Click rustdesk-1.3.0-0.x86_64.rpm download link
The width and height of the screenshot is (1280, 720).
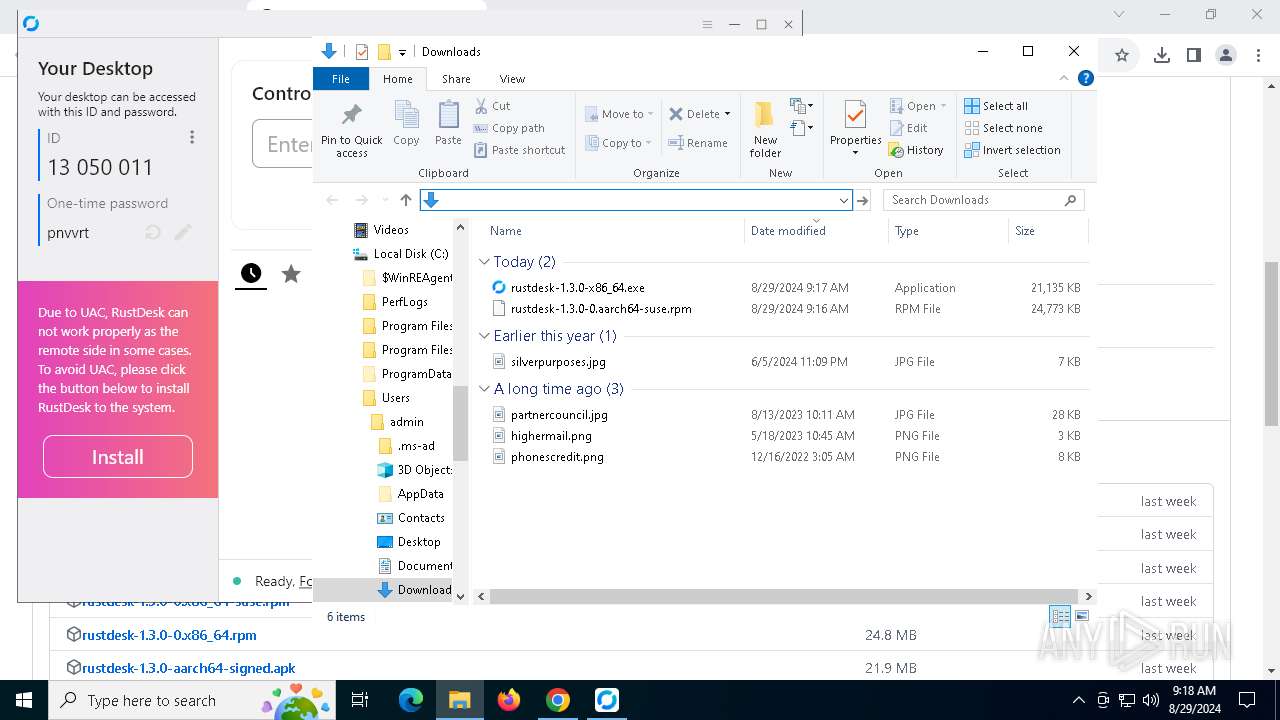pos(169,635)
